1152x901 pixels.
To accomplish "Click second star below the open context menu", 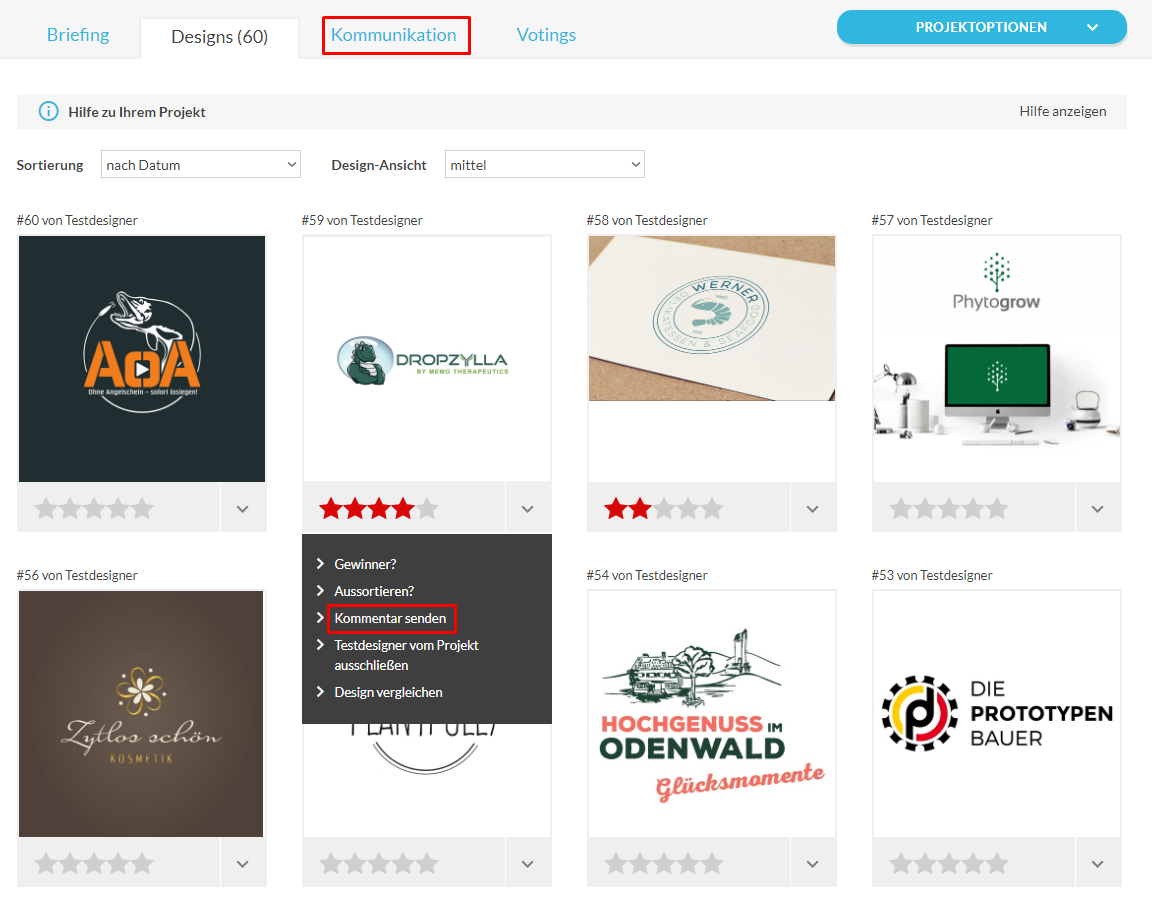I will click(355, 864).
